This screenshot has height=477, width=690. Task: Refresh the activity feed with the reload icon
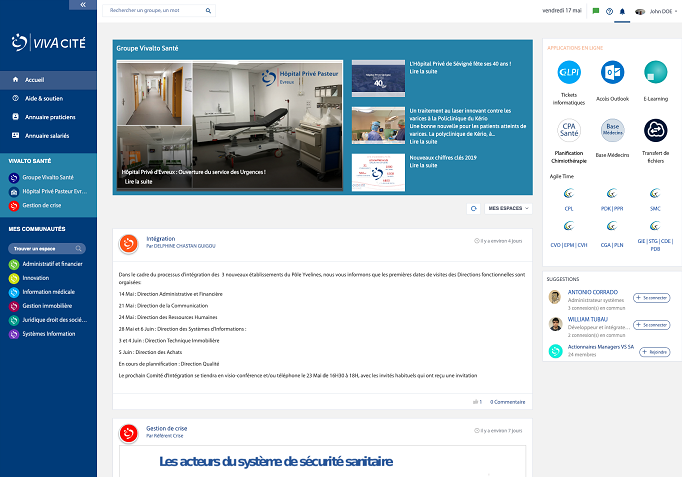473,208
